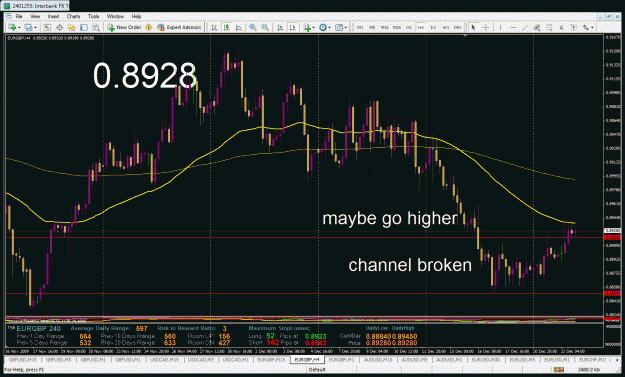The image size is (625, 377).
Task: Open the Tools menu
Action: coord(94,16)
